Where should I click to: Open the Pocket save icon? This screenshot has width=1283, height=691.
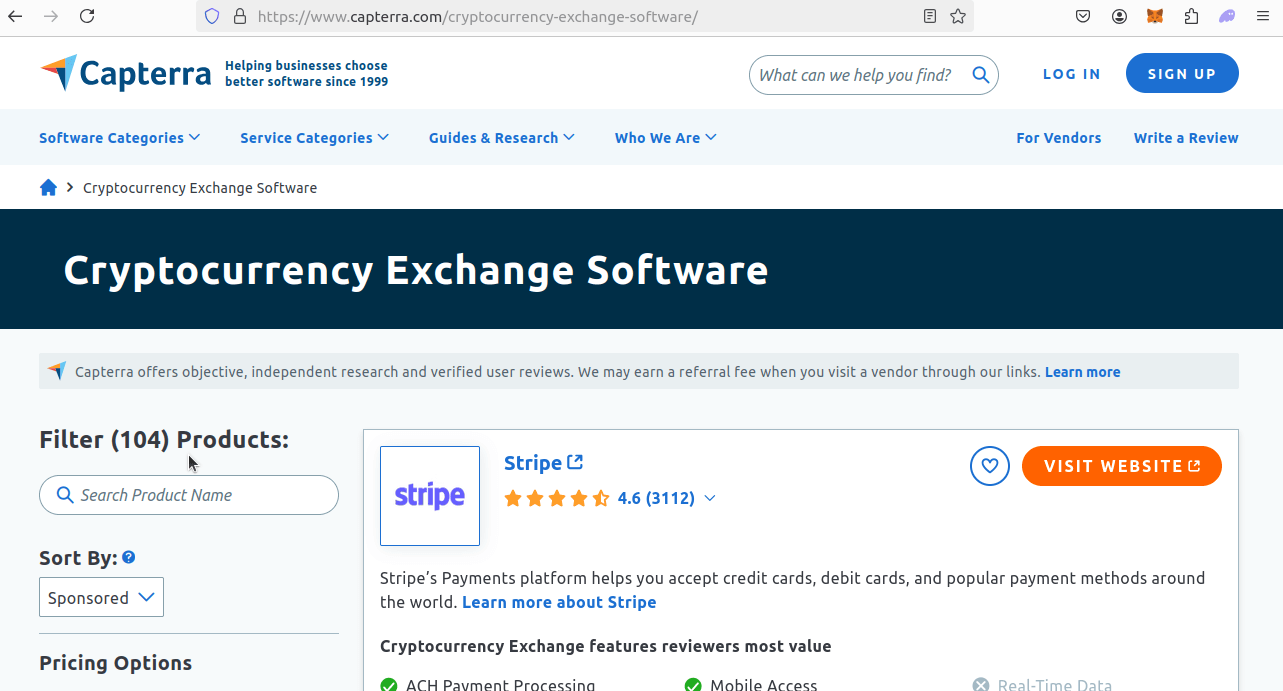click(1083, 16)
